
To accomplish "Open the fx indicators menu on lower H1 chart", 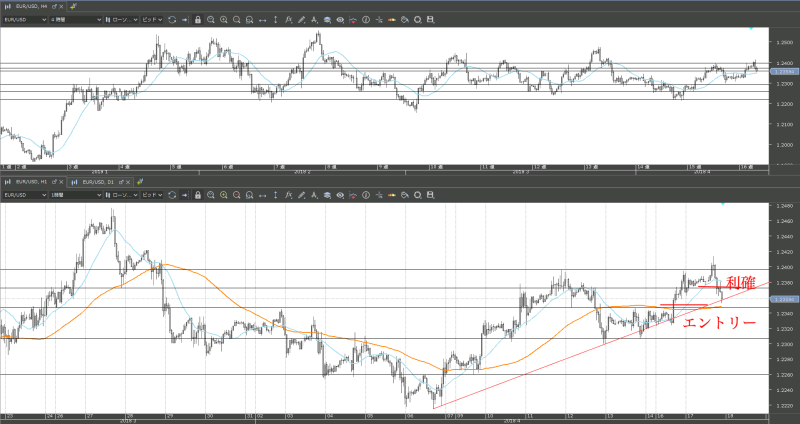I will [288, 195].
